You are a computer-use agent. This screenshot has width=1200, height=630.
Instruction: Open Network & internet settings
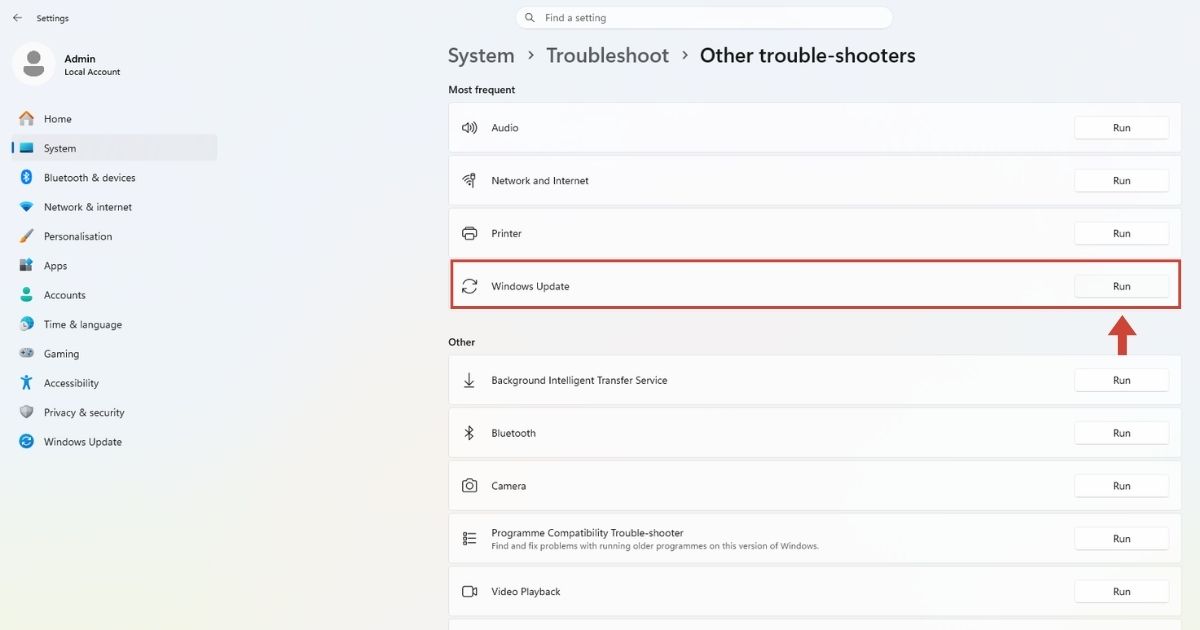click(114, 207)
